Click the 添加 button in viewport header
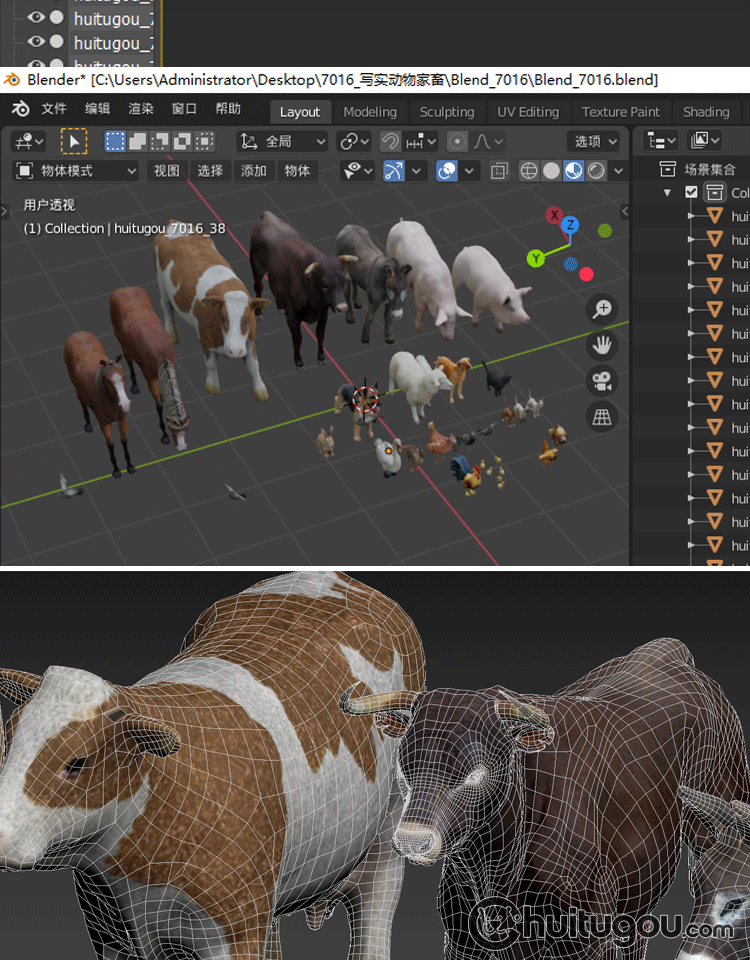This screenshot has width=750, height=960. [x=254, y=171]
